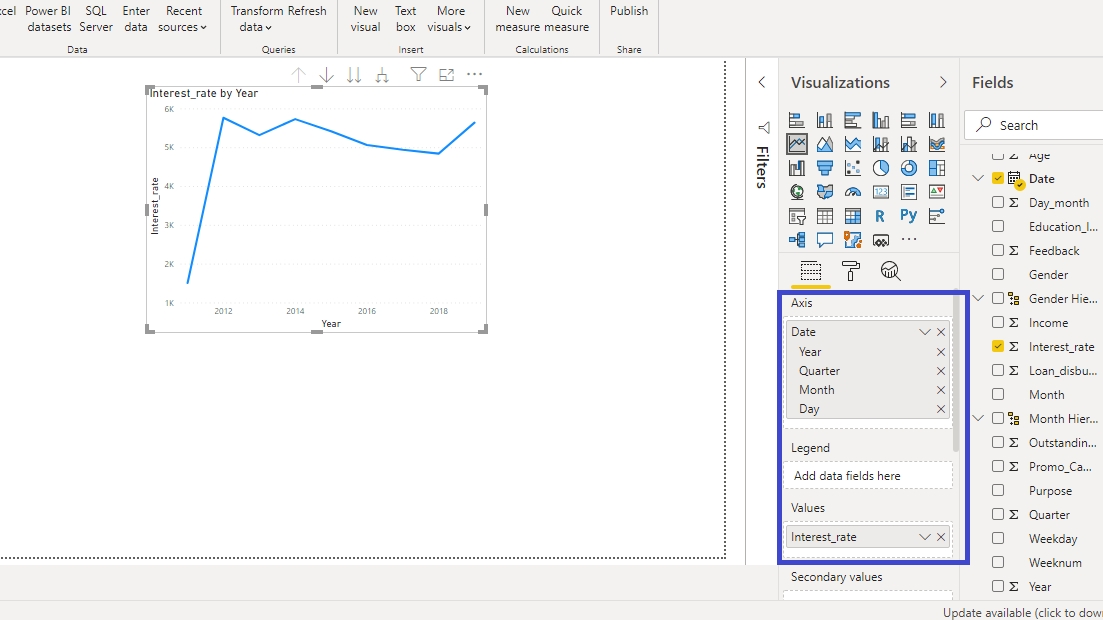Image resolution: width=1103 pixels, height=620 pixels.
Task: Uncheck the Interest_rate field
Action: point(998,347)
